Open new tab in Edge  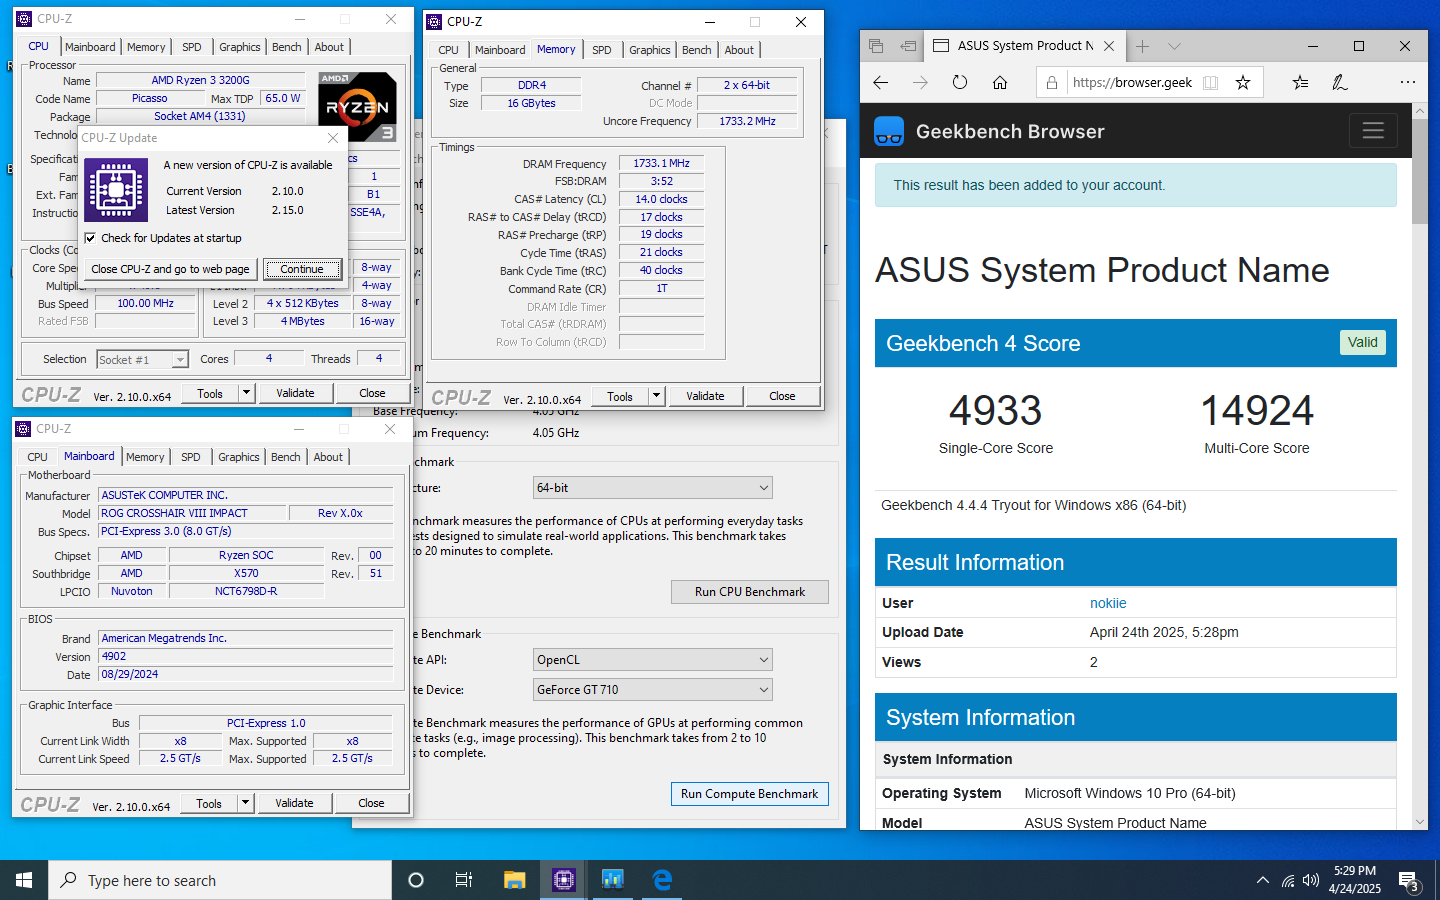(x=1142, y=46)
